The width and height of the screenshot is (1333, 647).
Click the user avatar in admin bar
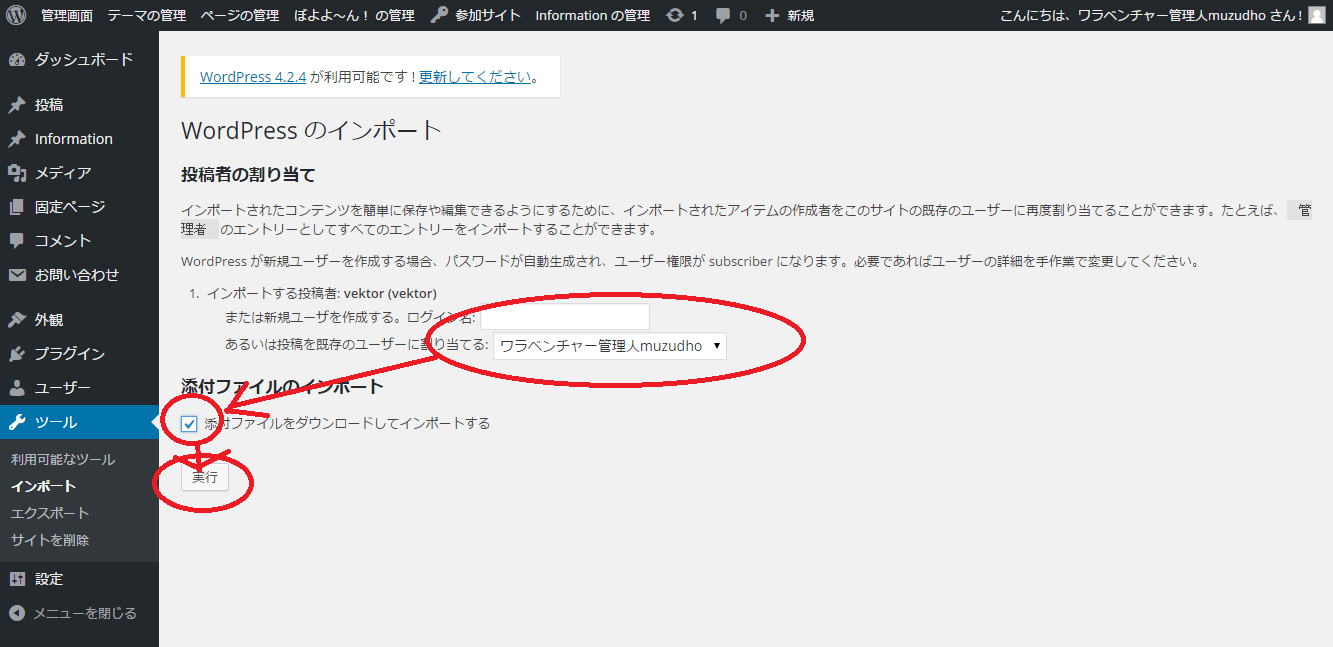pyautogui.click(x=1316, y=15)
